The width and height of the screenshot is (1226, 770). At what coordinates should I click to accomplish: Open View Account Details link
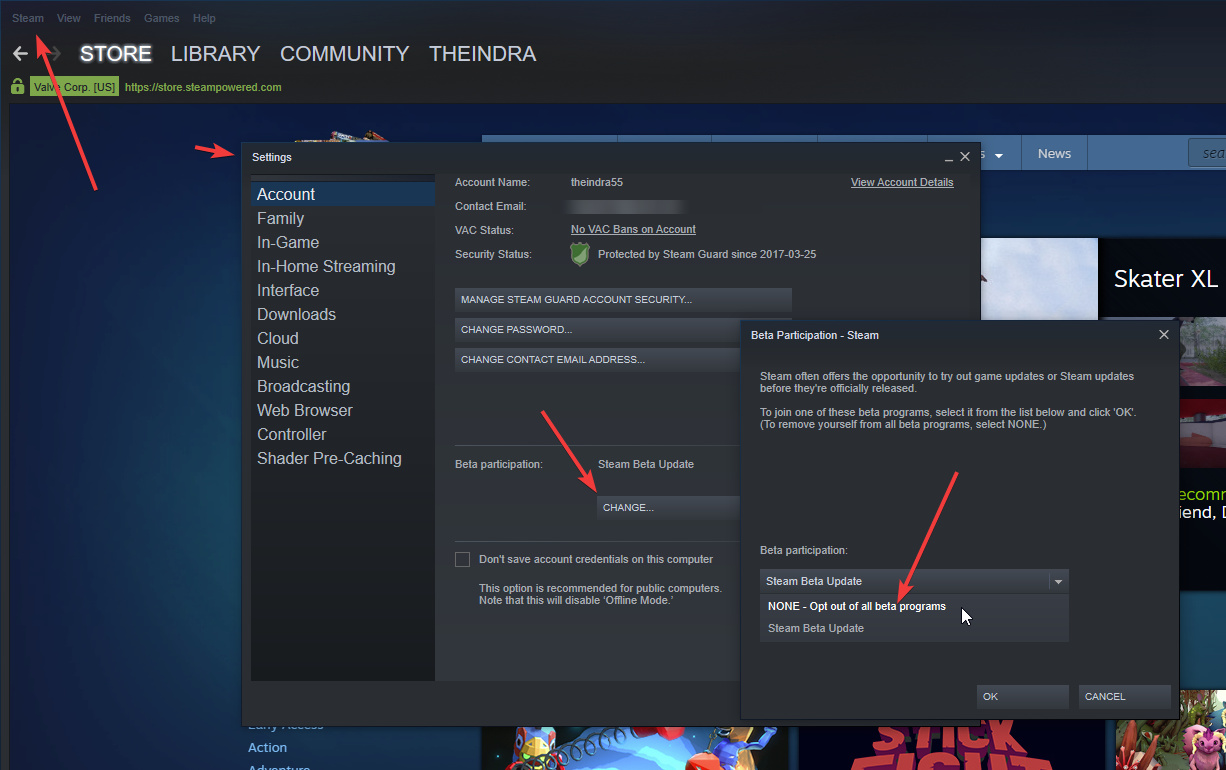pyautogui.click(x=902, y=182)
